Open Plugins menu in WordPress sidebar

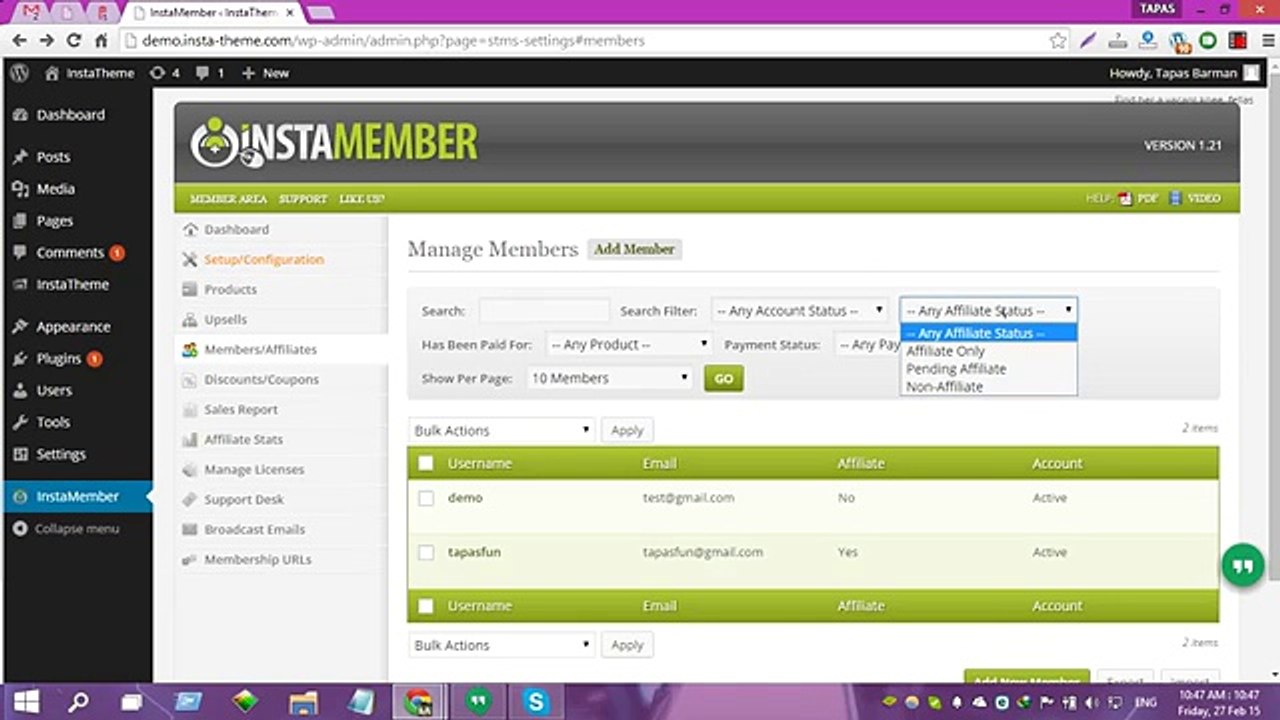(58, 359)
